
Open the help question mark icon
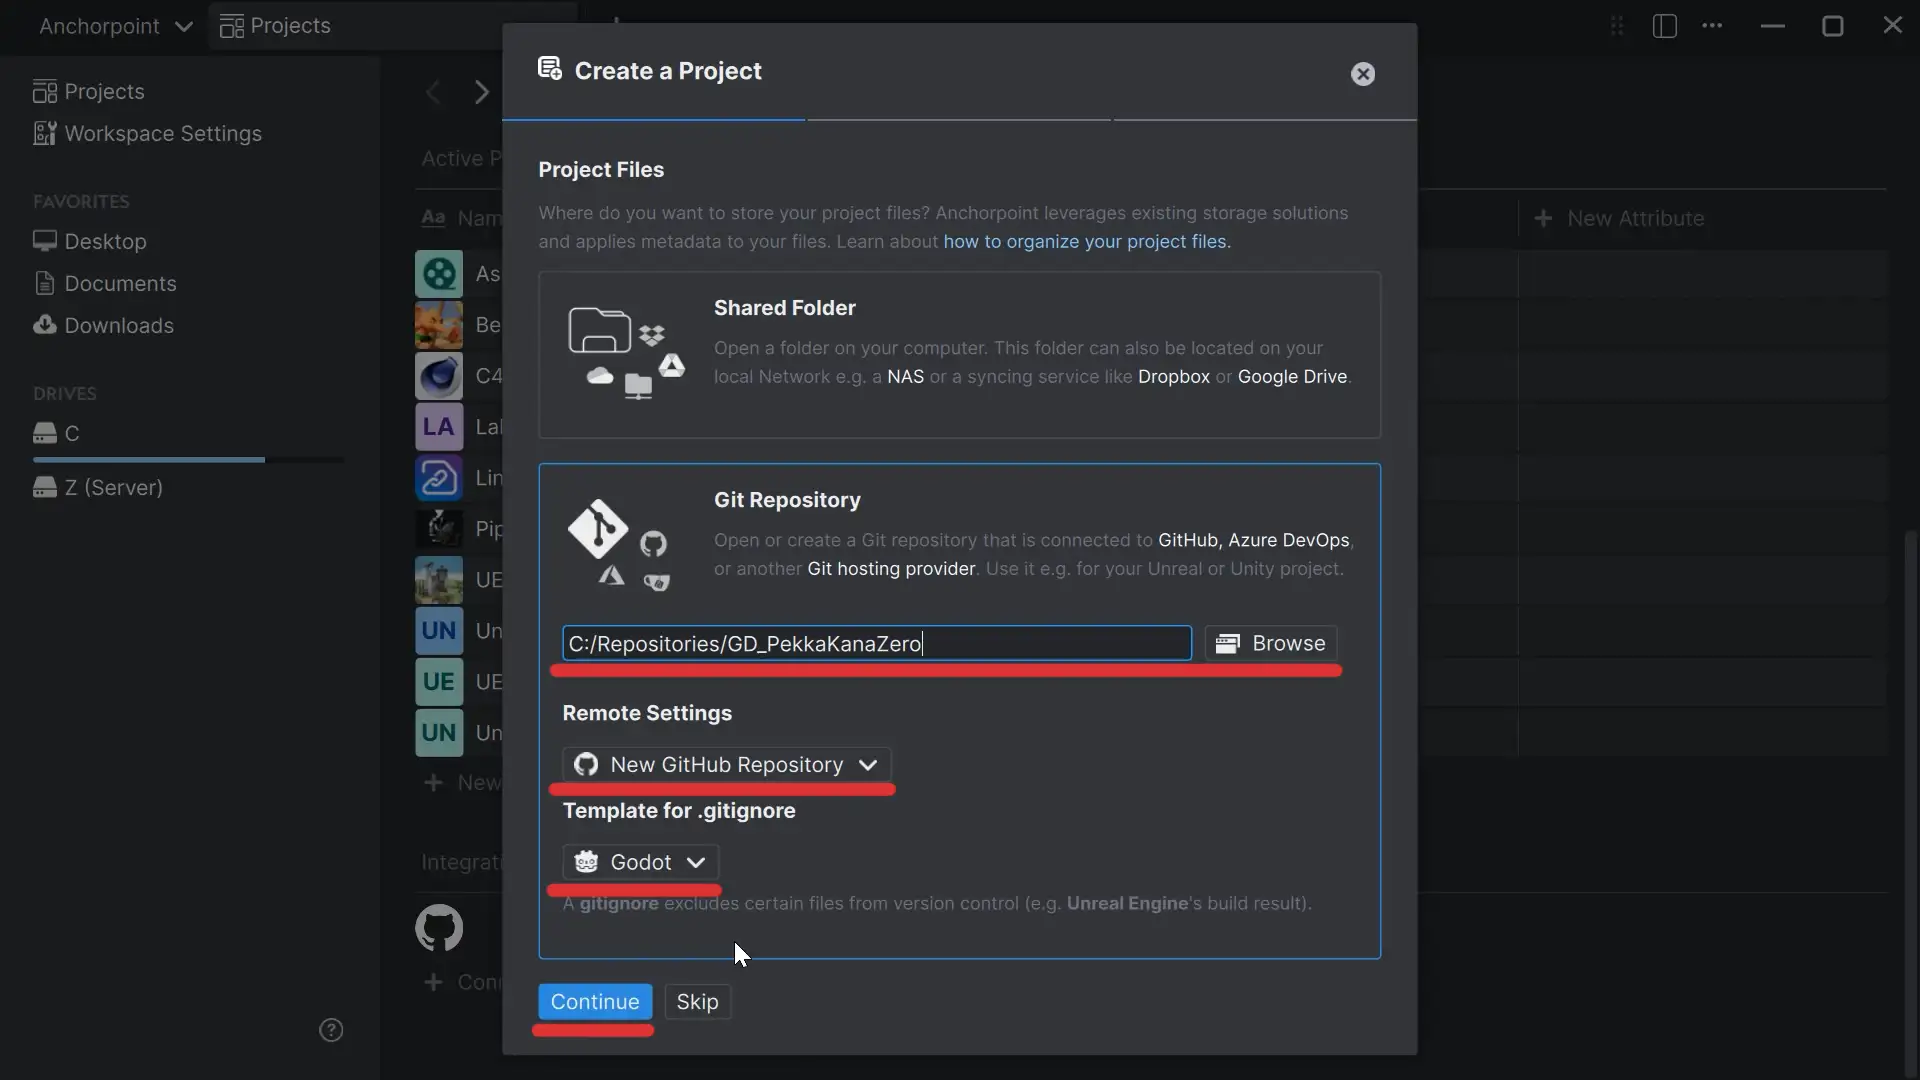332,1030
